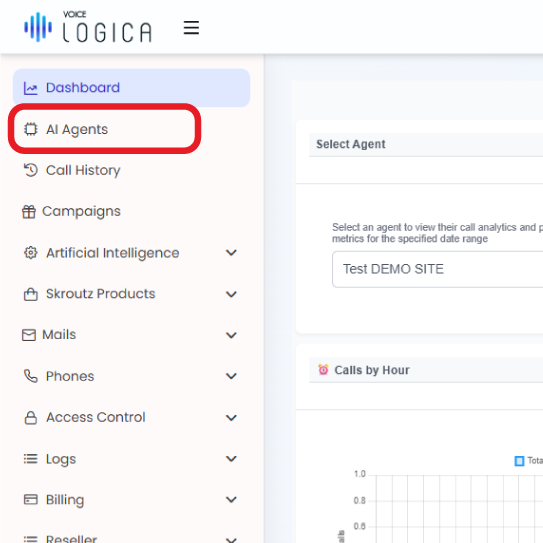Expand the Billing section chevron
The height and width of the screenshot is (543, 543).
[231, 499]
